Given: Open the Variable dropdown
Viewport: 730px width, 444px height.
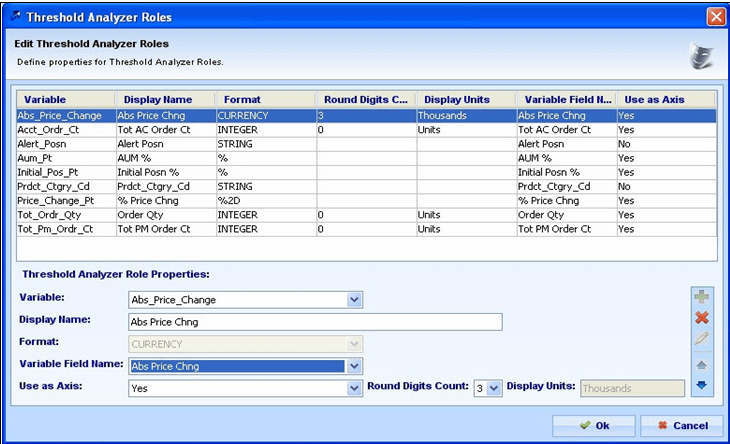Looking at the screenshot, I should coord(354,300).
